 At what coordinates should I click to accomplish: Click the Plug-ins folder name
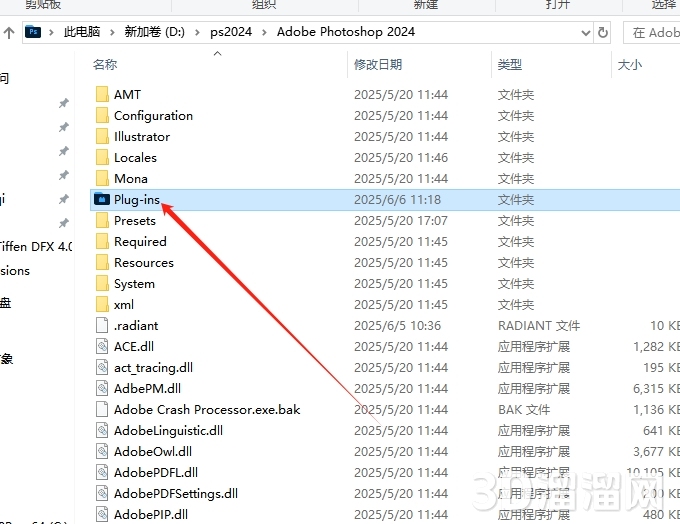pyautogui.click(x=137, y=200)
